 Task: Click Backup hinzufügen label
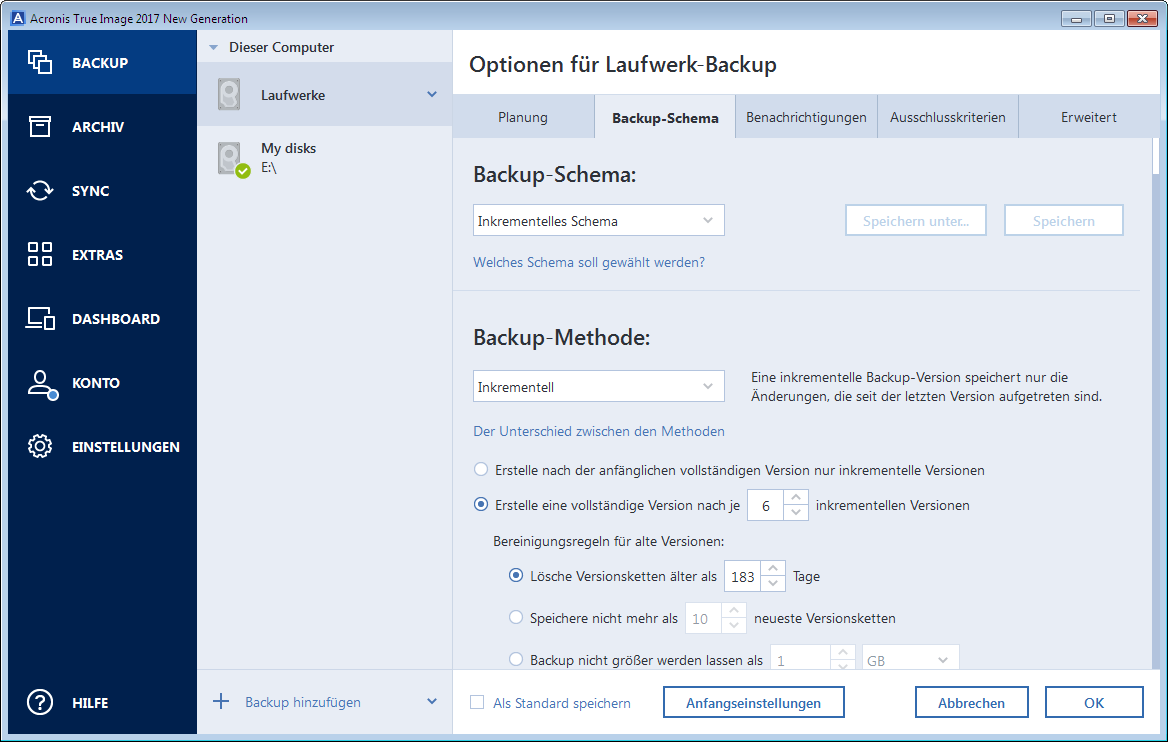tap(302, 702)
